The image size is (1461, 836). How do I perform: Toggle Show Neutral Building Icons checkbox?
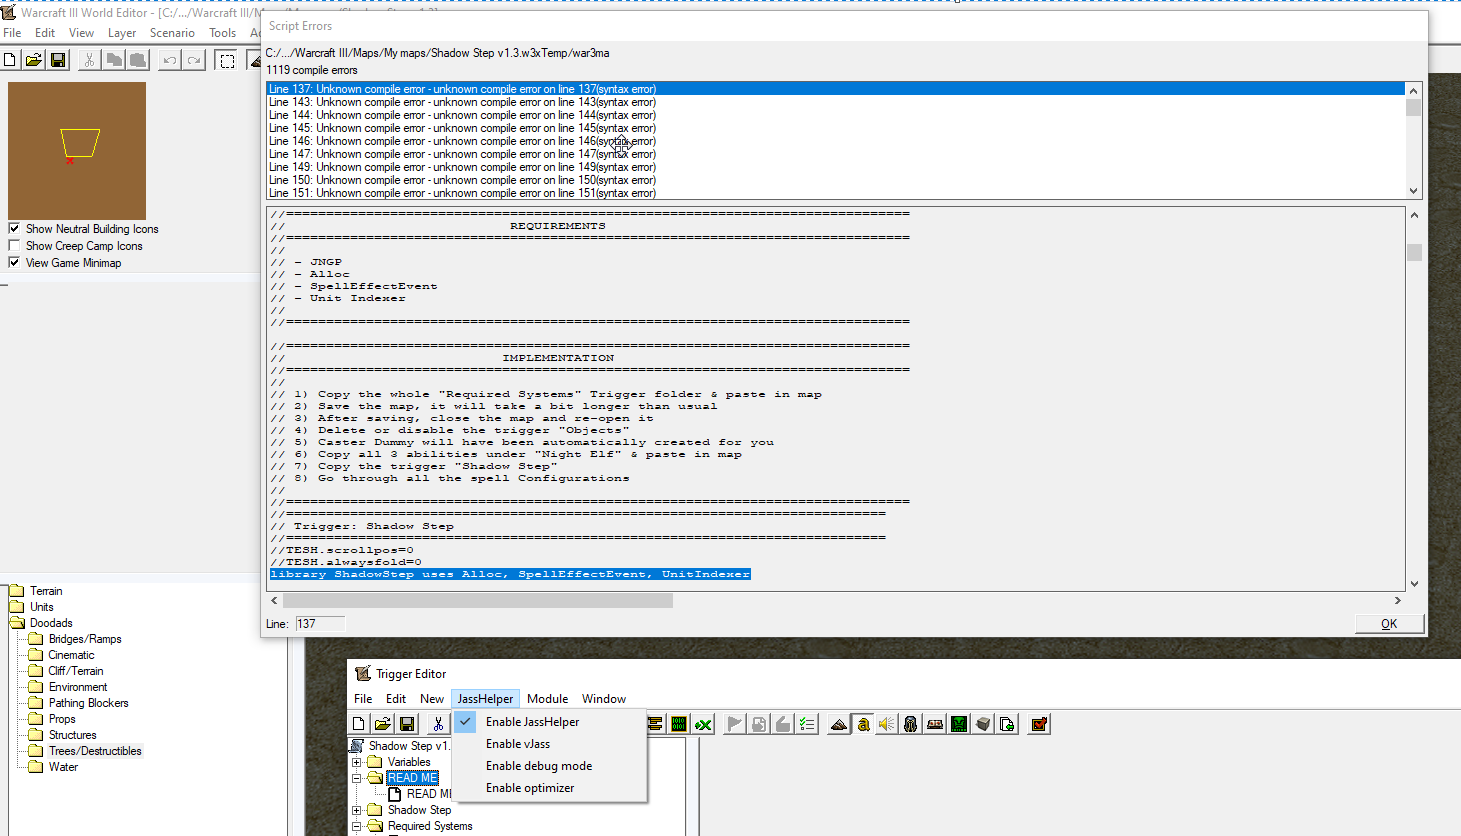pos(14,229)
